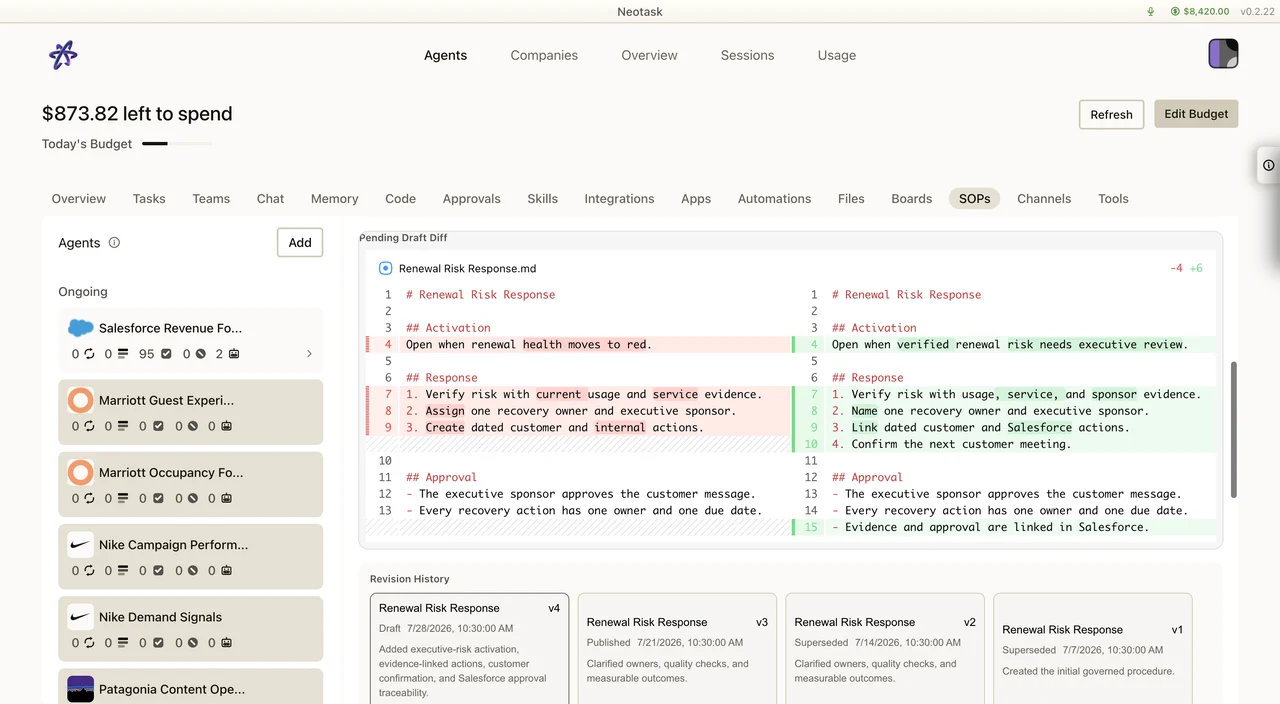Click the robot icon on Nike Demand Signals card
Image resolution: width=1280 pixels, height=704 pixels.
(227, 643)
